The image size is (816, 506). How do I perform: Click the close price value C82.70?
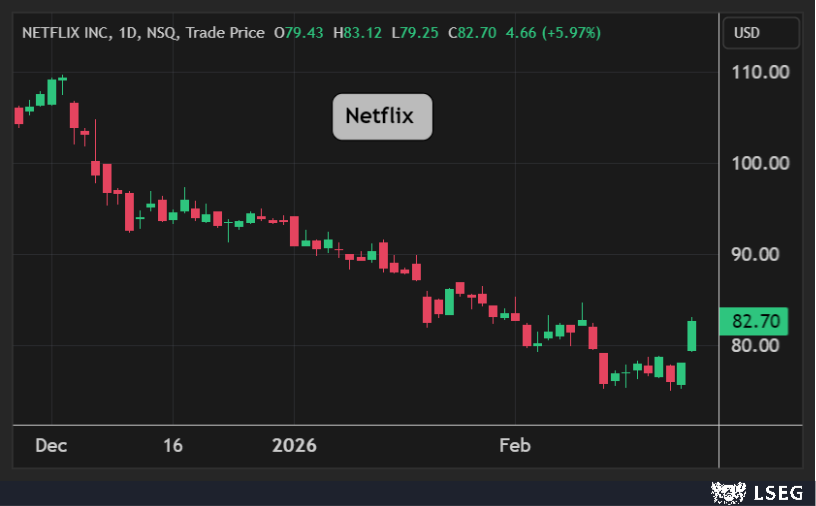point(474,33)
